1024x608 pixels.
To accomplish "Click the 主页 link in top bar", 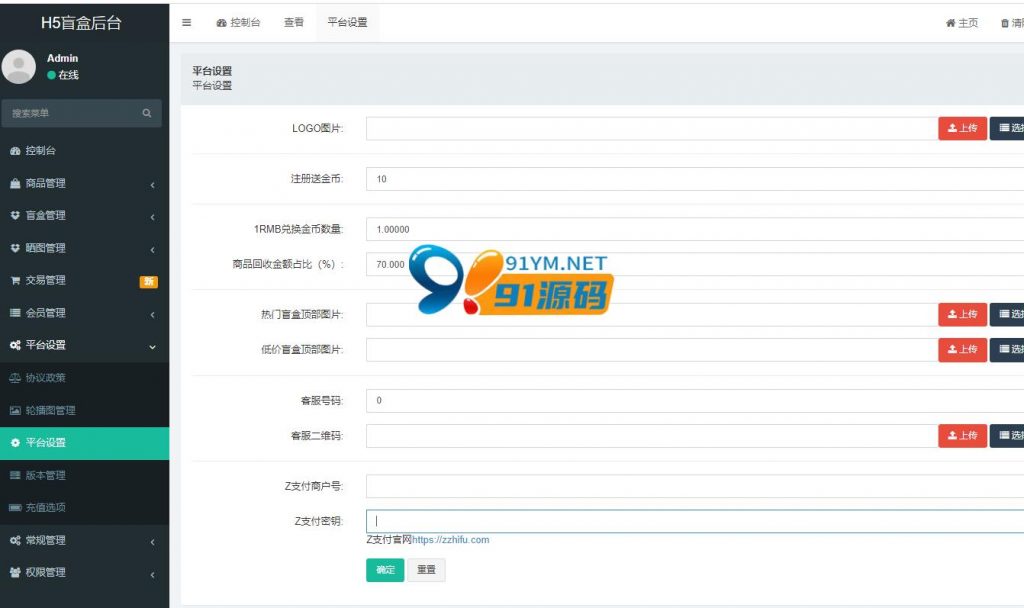I will 962,23.
